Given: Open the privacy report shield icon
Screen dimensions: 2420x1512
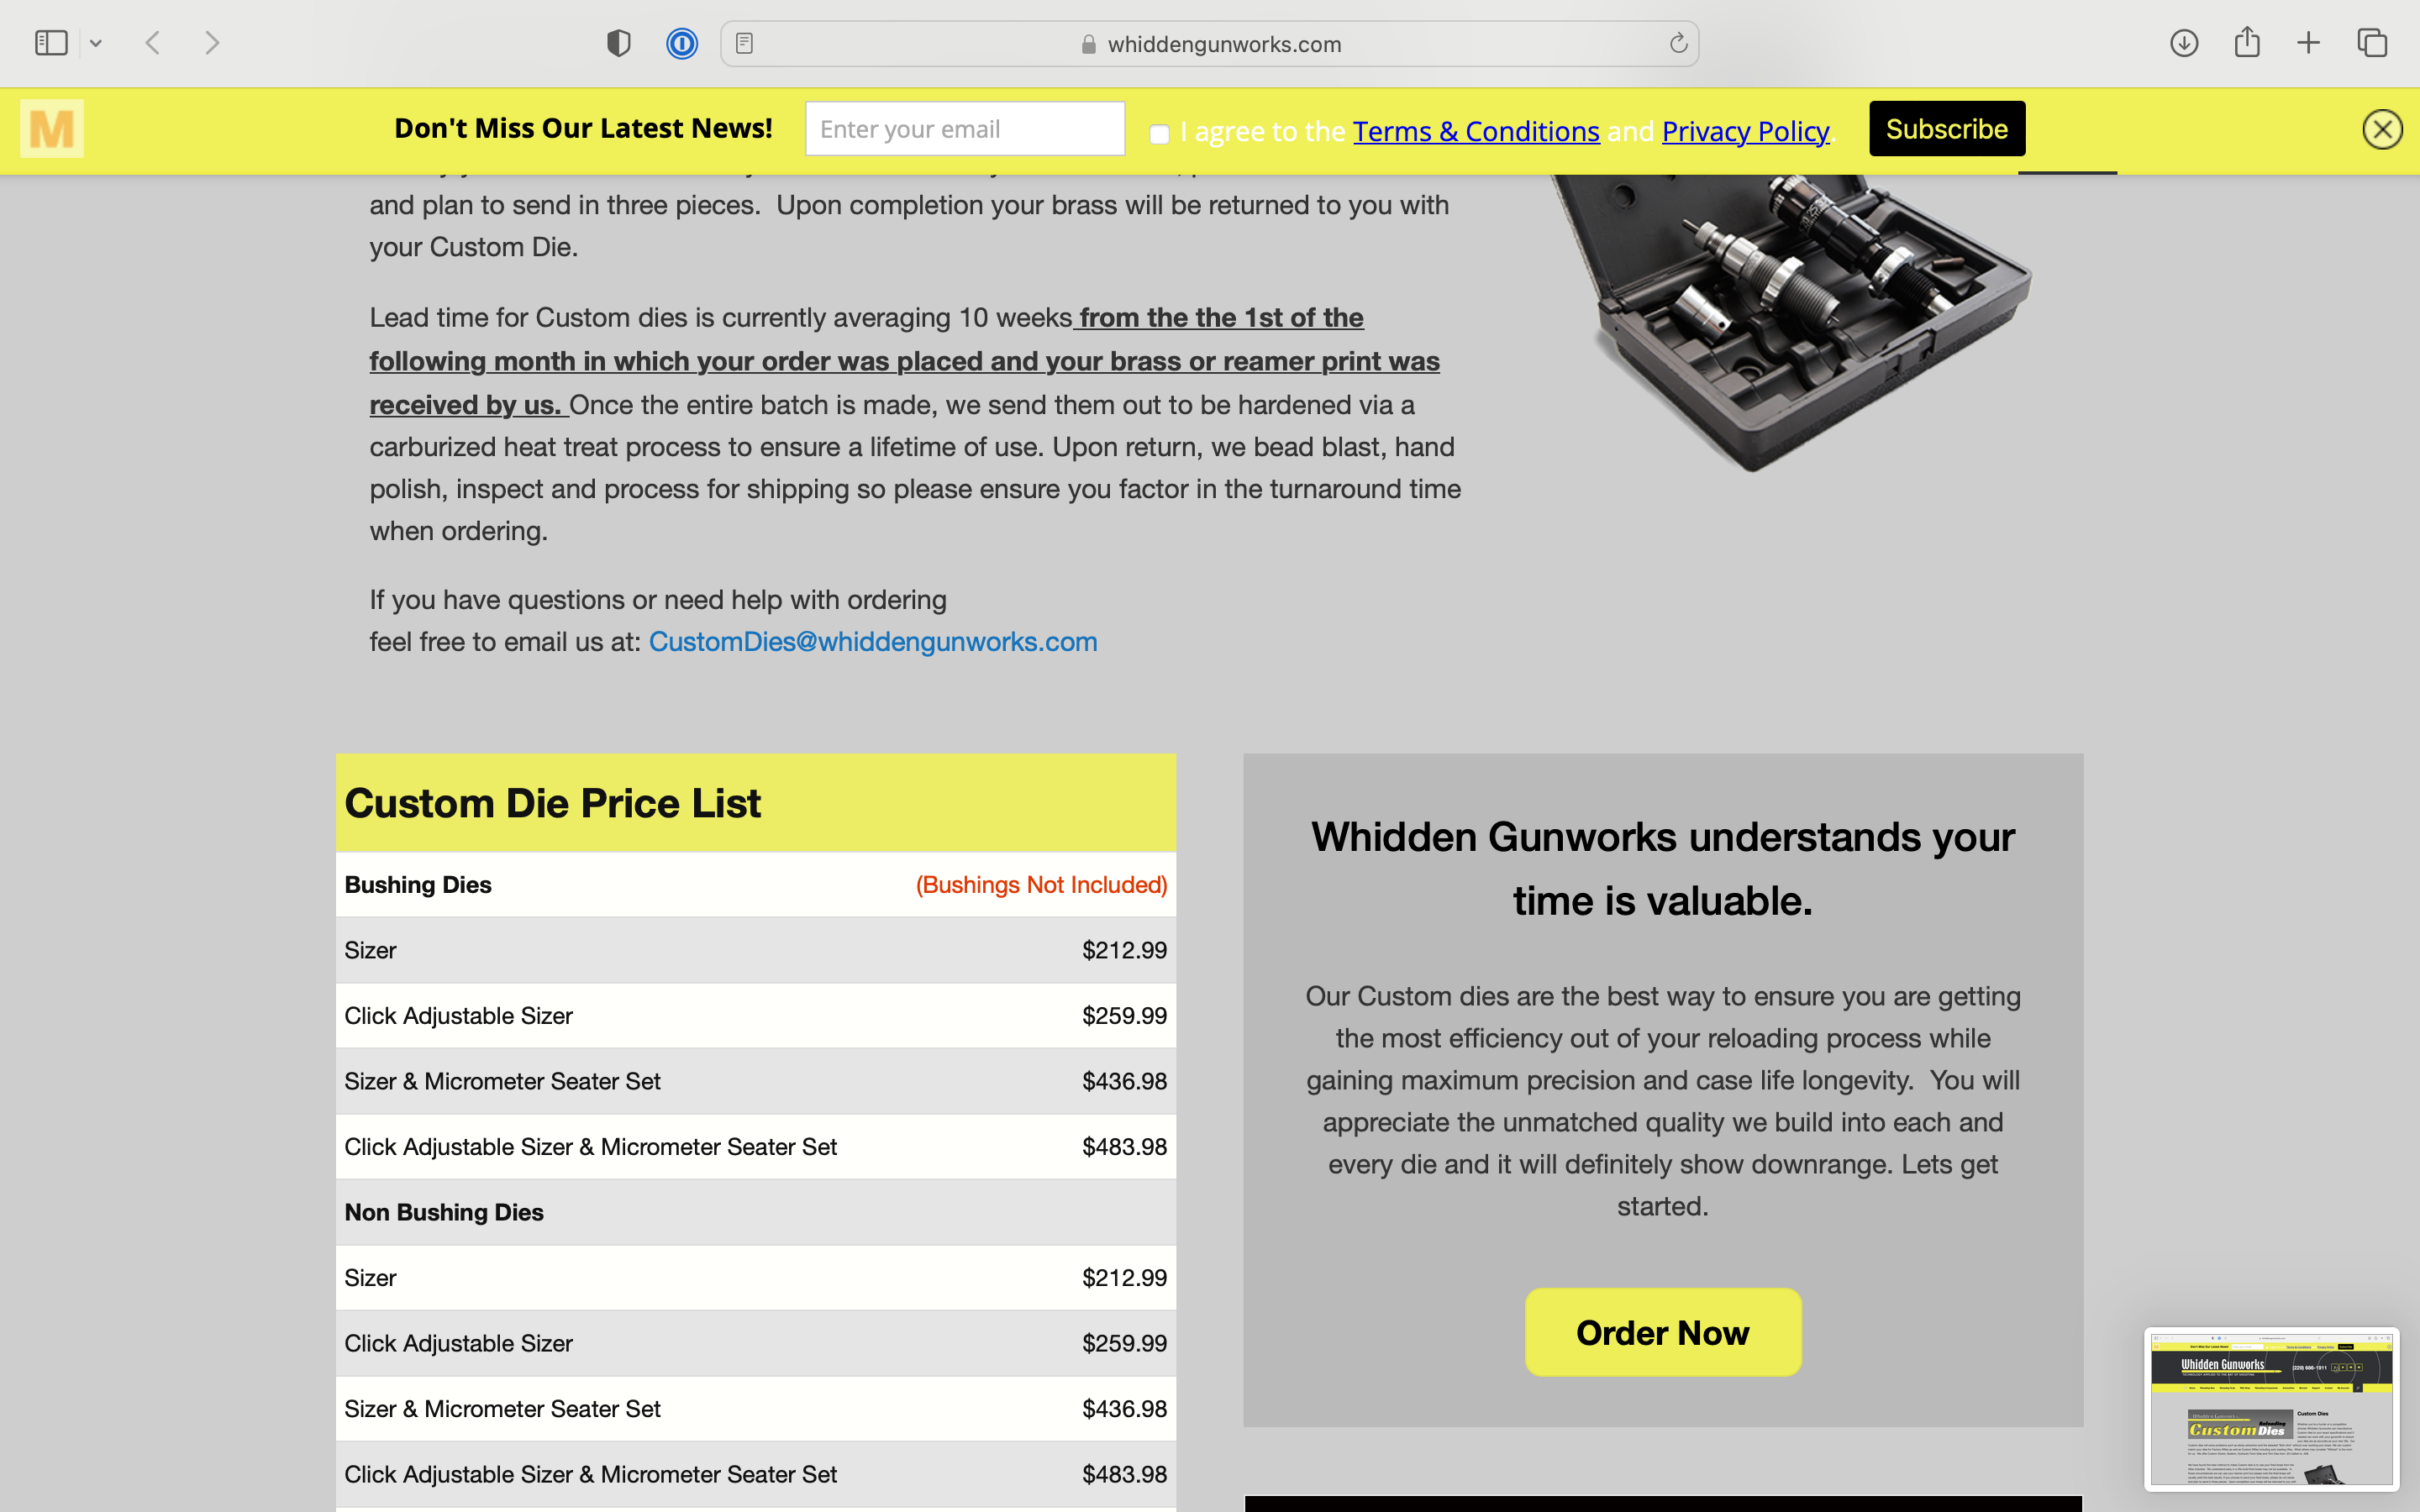Looking at the screenshot, I should click(619, 43).
